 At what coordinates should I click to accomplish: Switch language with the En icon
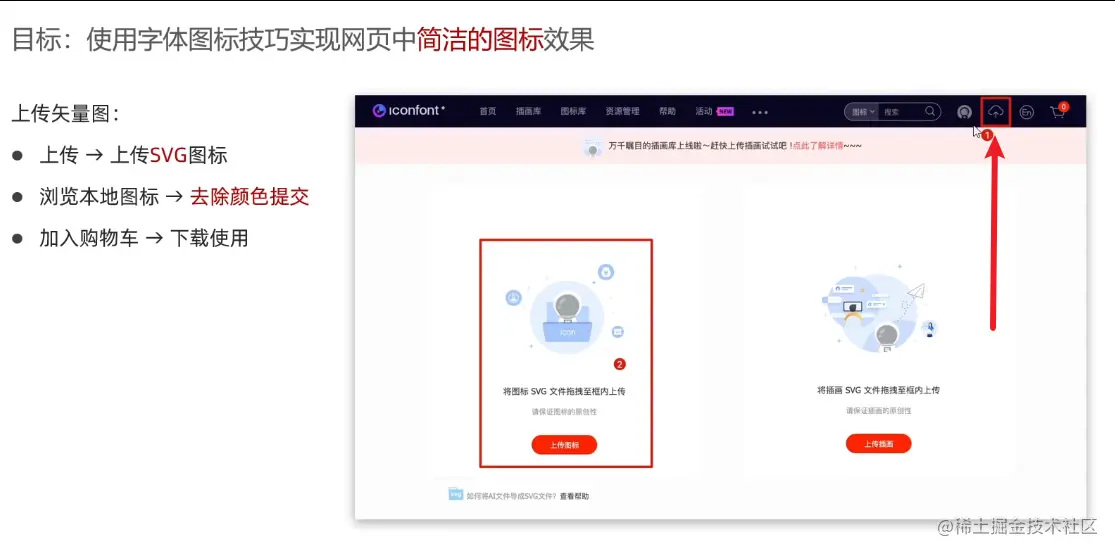click(x=1026, y=112)
